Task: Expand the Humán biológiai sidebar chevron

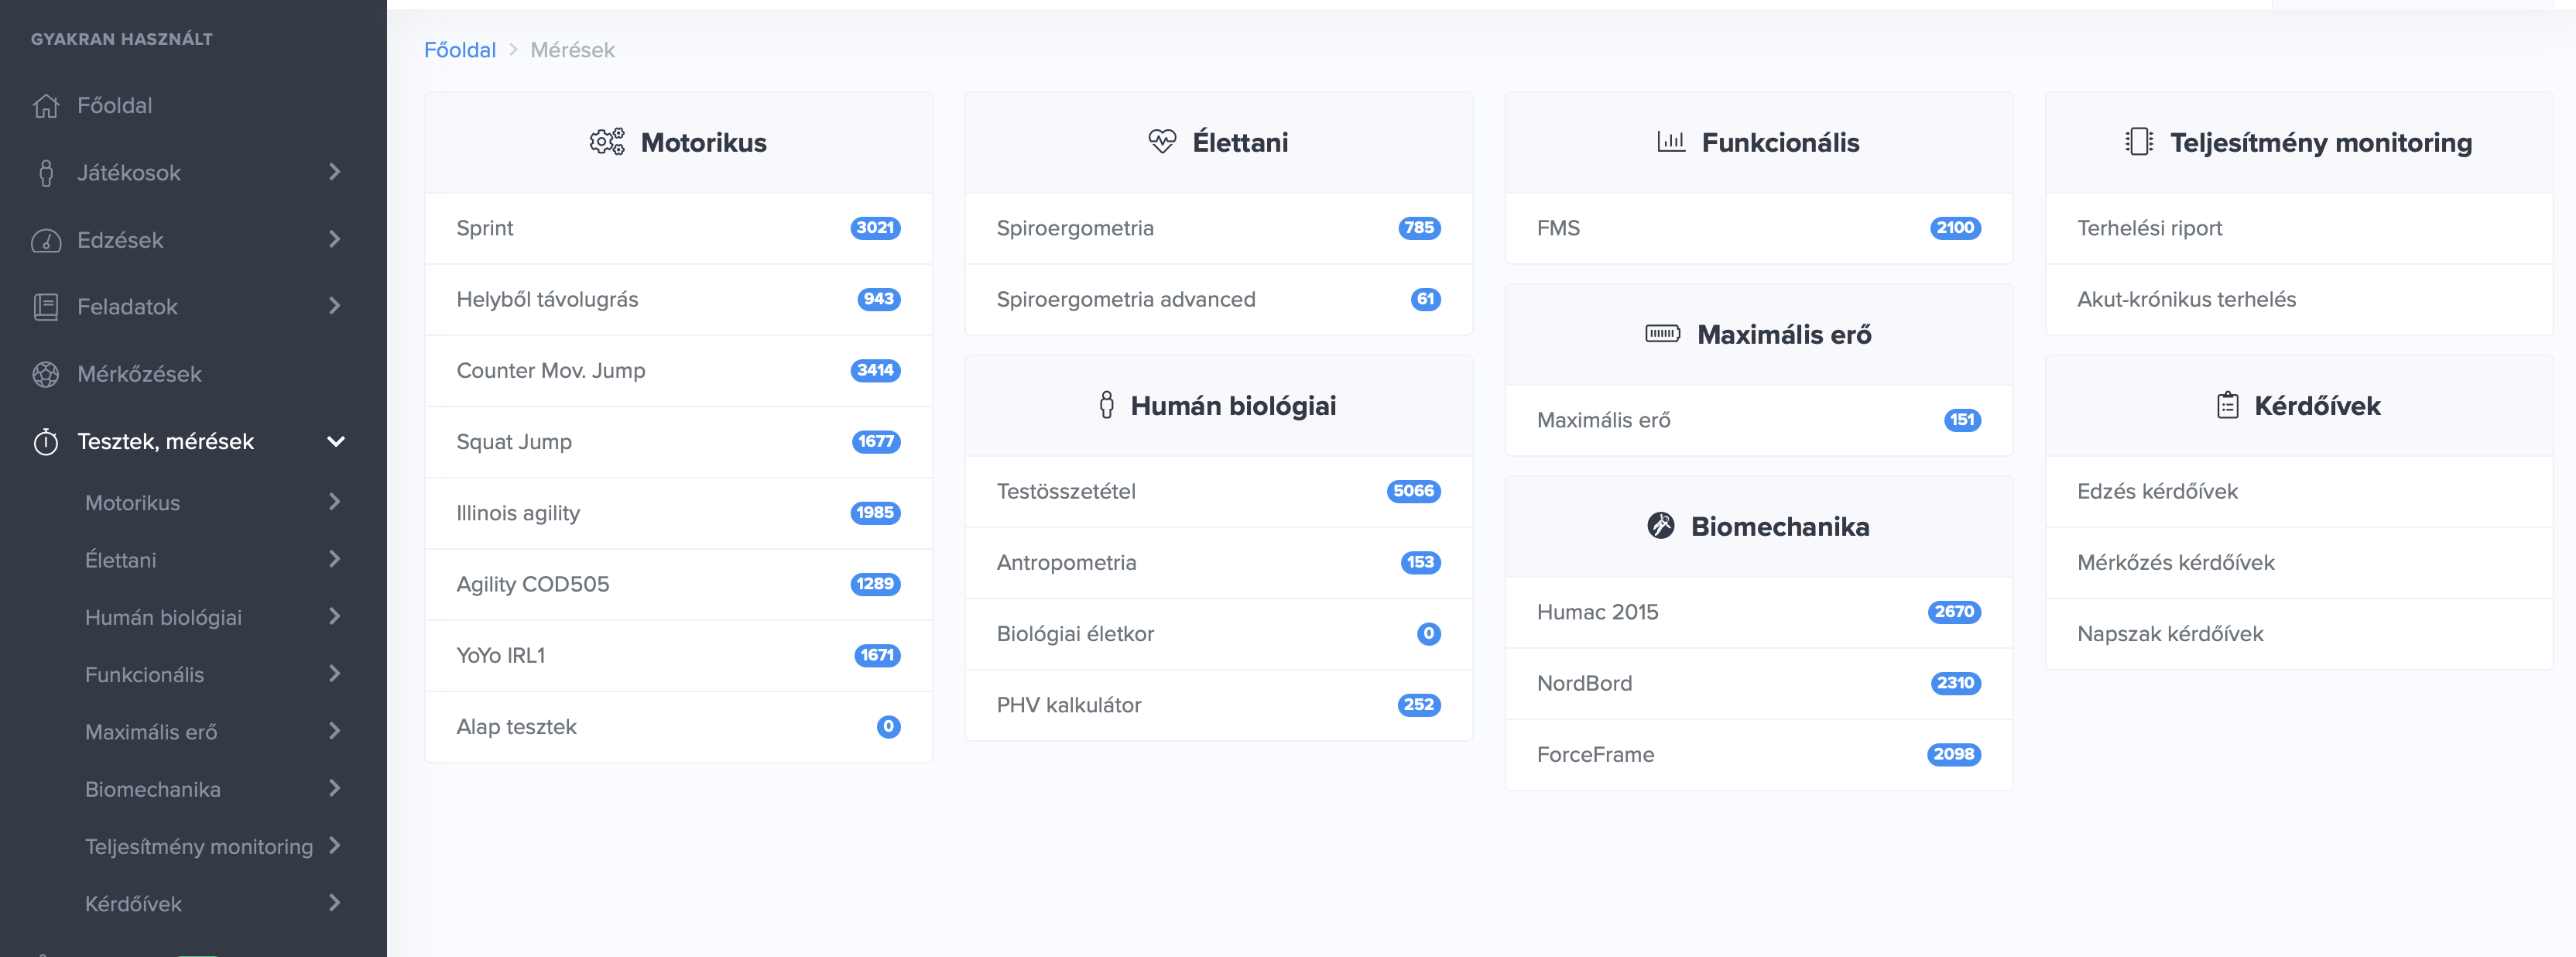Action: [335, 617]
